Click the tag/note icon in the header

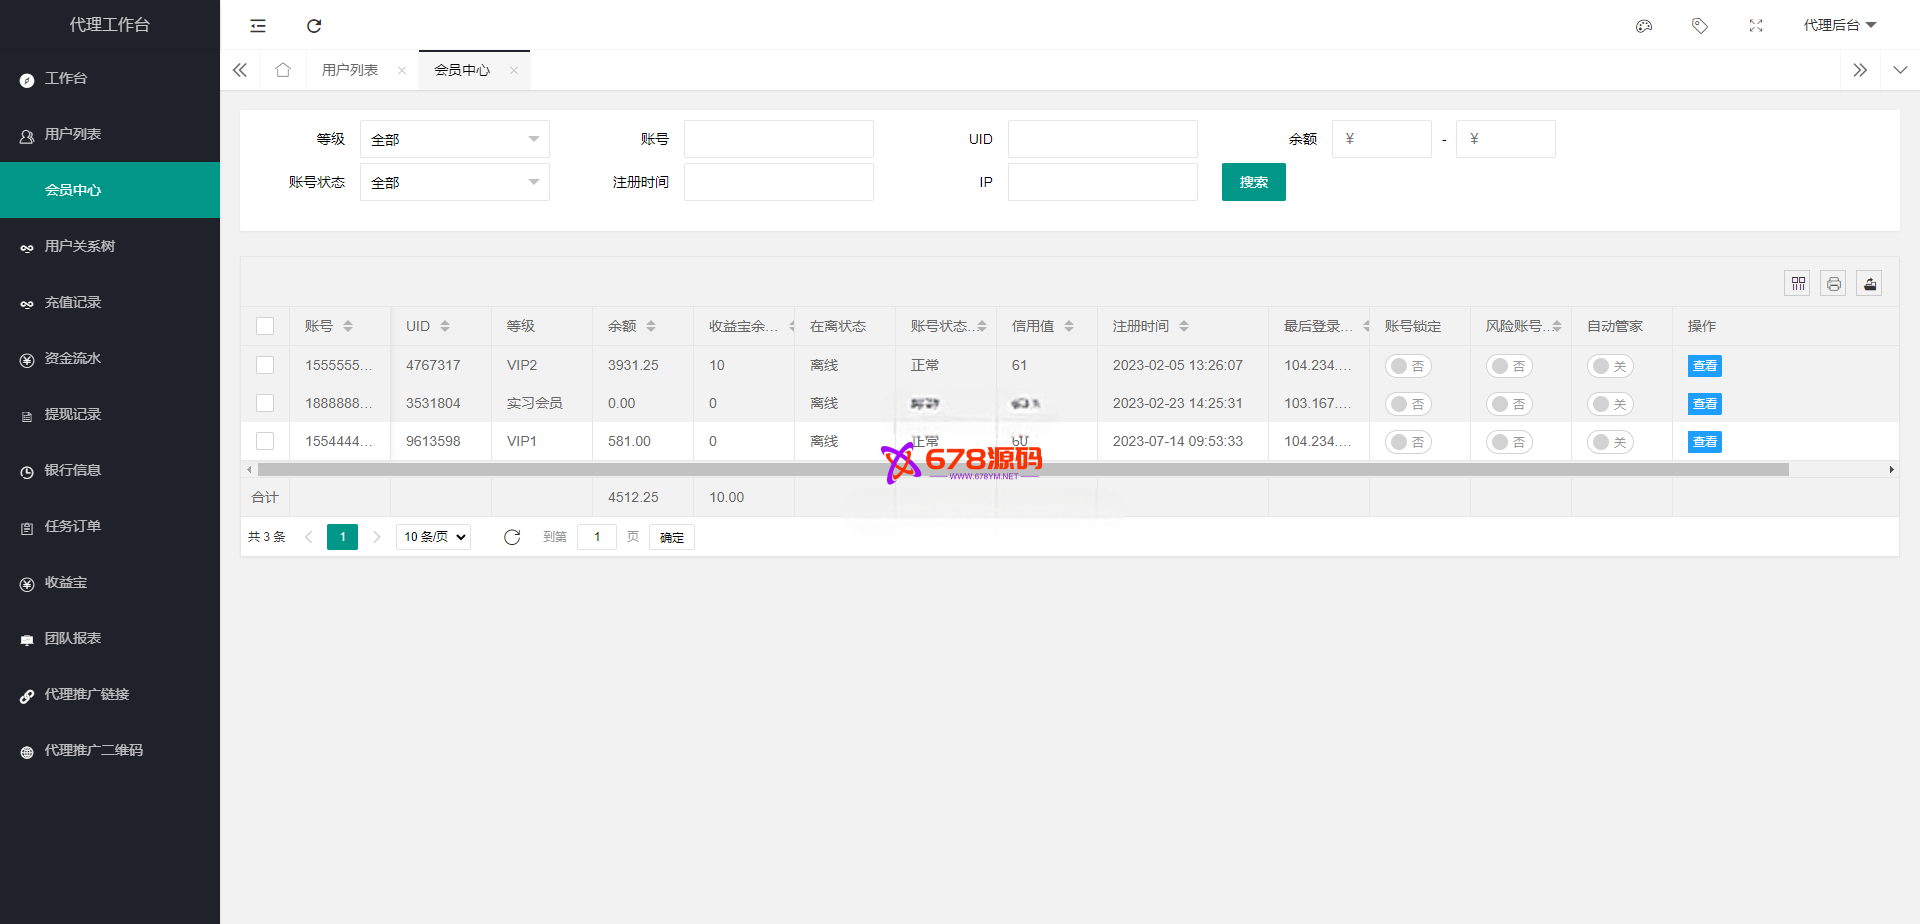click(x=1700, y=26)
